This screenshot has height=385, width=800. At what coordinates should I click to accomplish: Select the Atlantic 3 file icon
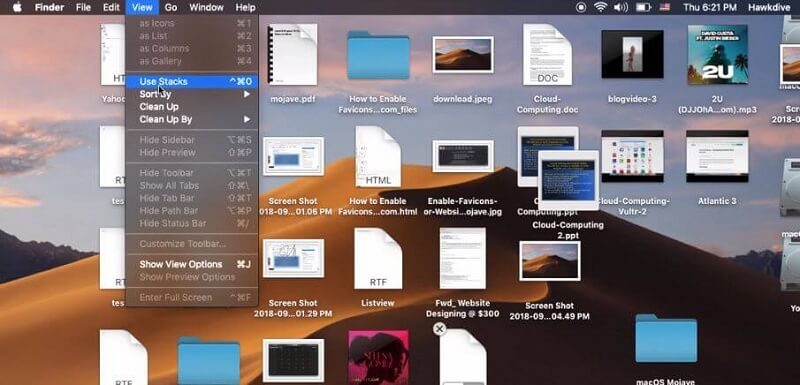click(717, 156)
